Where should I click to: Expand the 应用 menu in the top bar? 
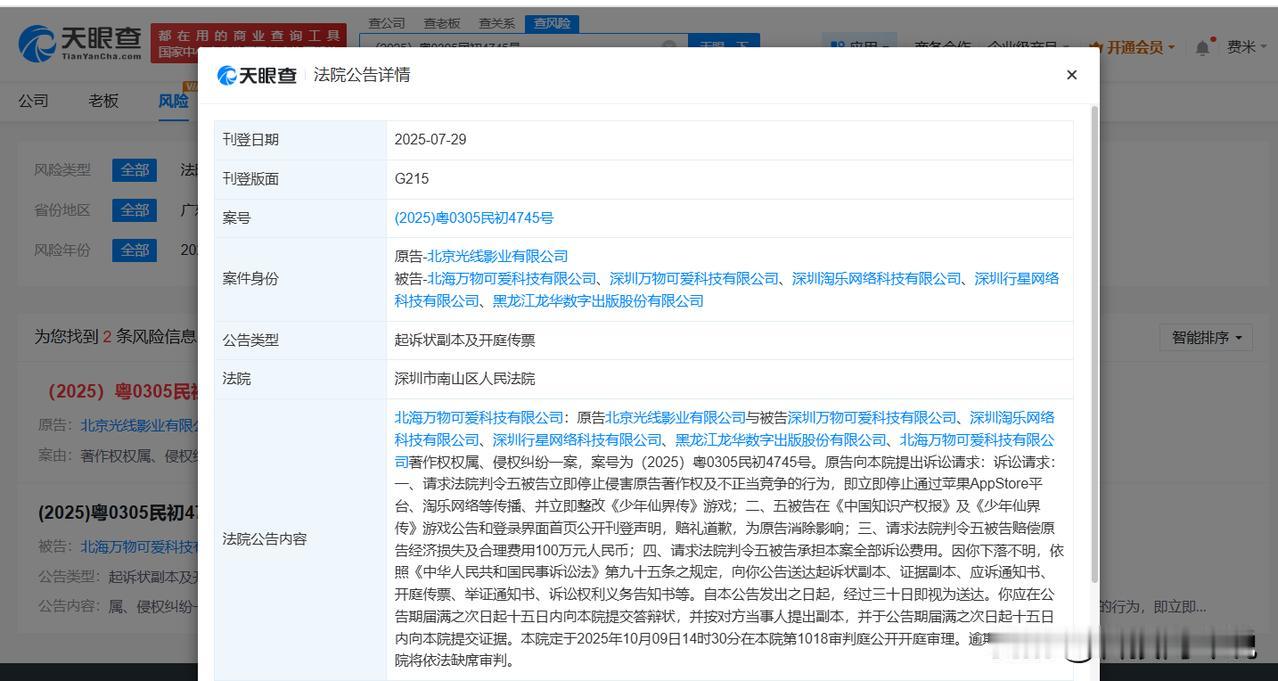(x=860, y=45)
